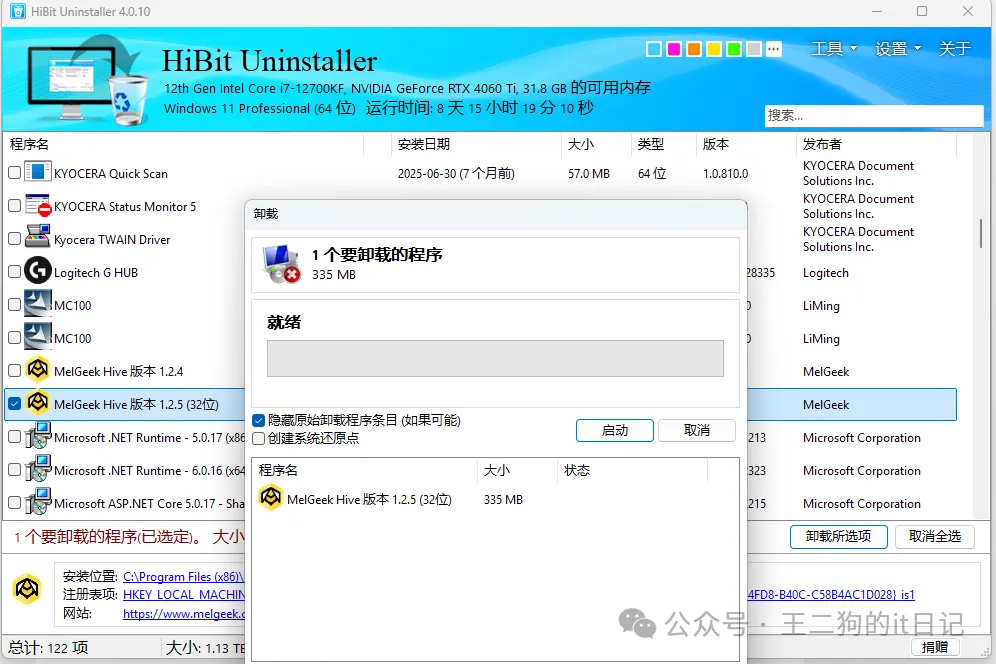
Task: Open the HKEY_LOCAL_MACHINE registry link
Action: pyautogui.click(x=184, y=594)
